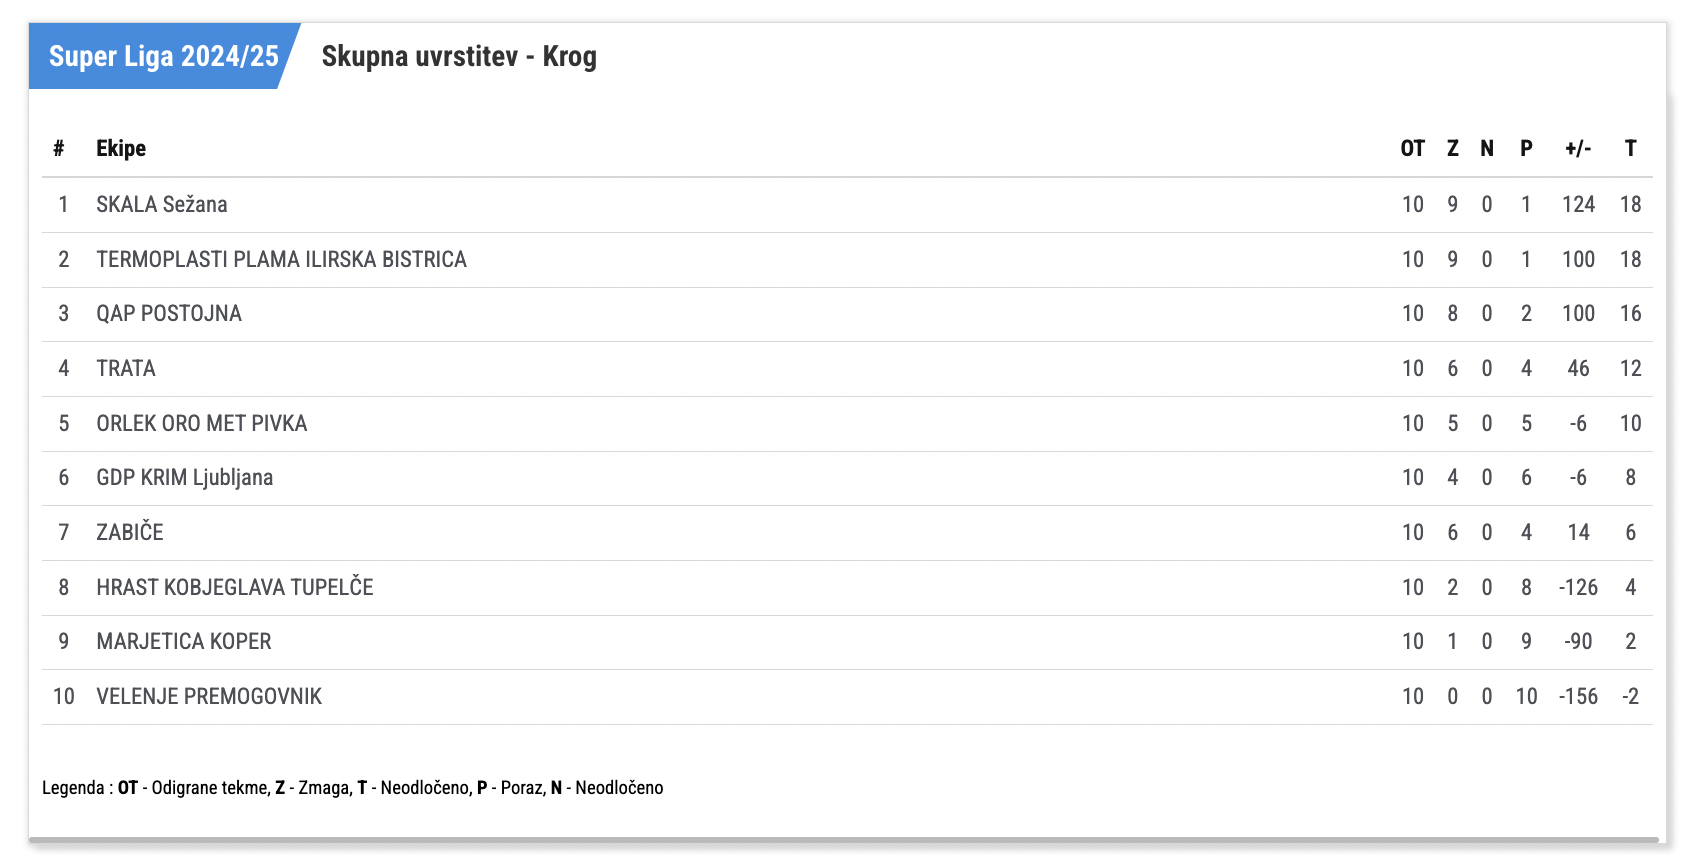The image size is (1694, 862).
Task: Sort by the OT column header
Action: [x=1413, y=148]
